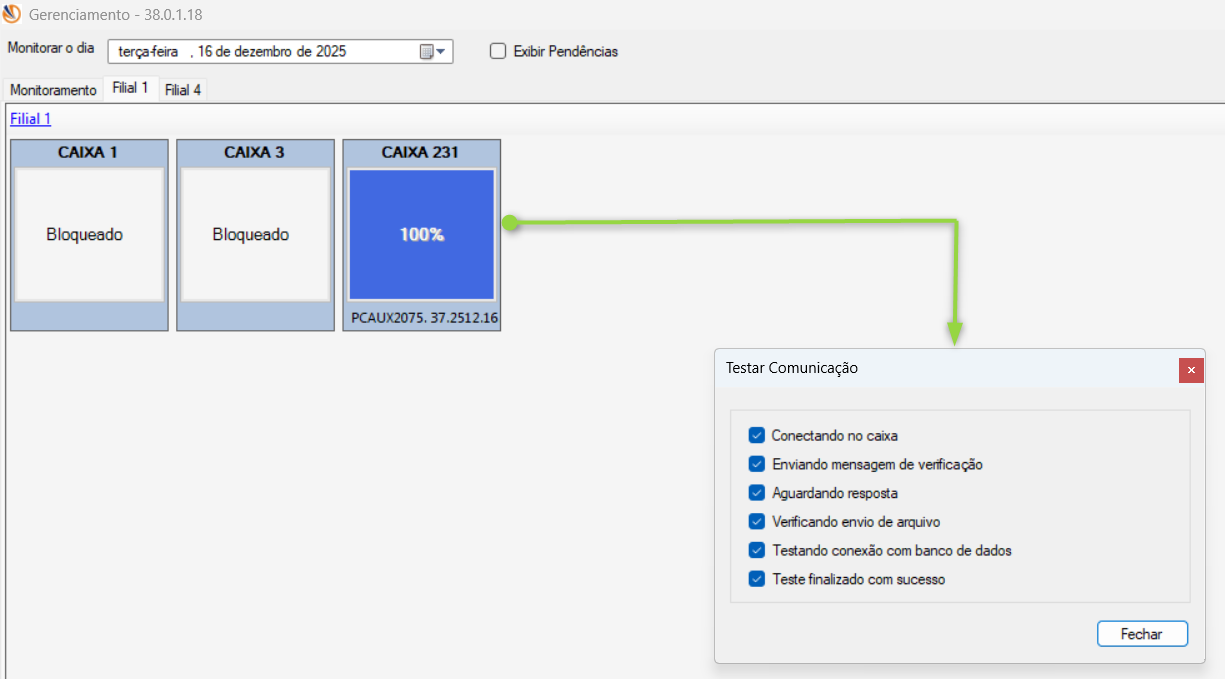1225x679 pixels.
Task: Click the Testar Comunicação dialog title
Action: tap(792, 368)
